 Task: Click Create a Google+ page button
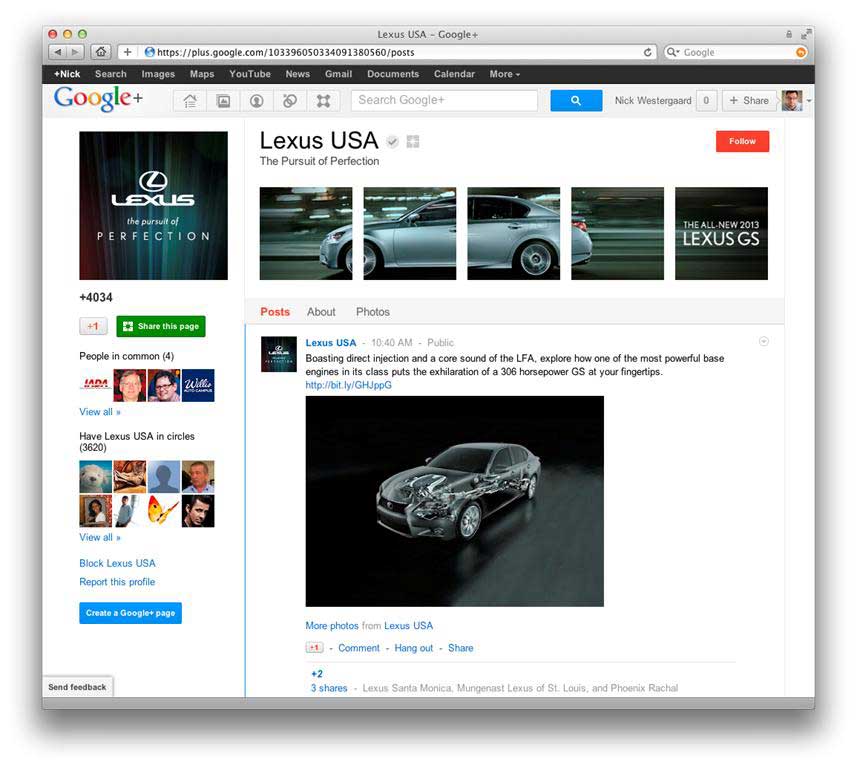tap(130, 613)
